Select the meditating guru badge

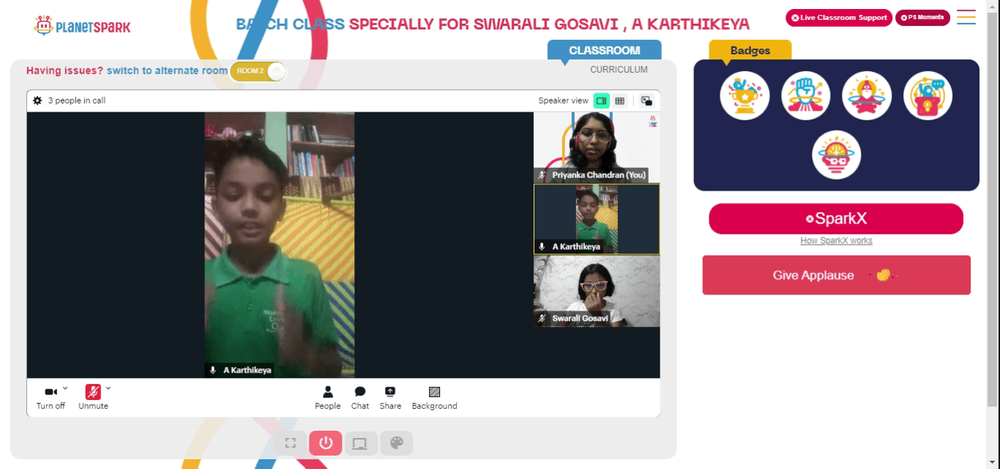(x=867, y=96)
